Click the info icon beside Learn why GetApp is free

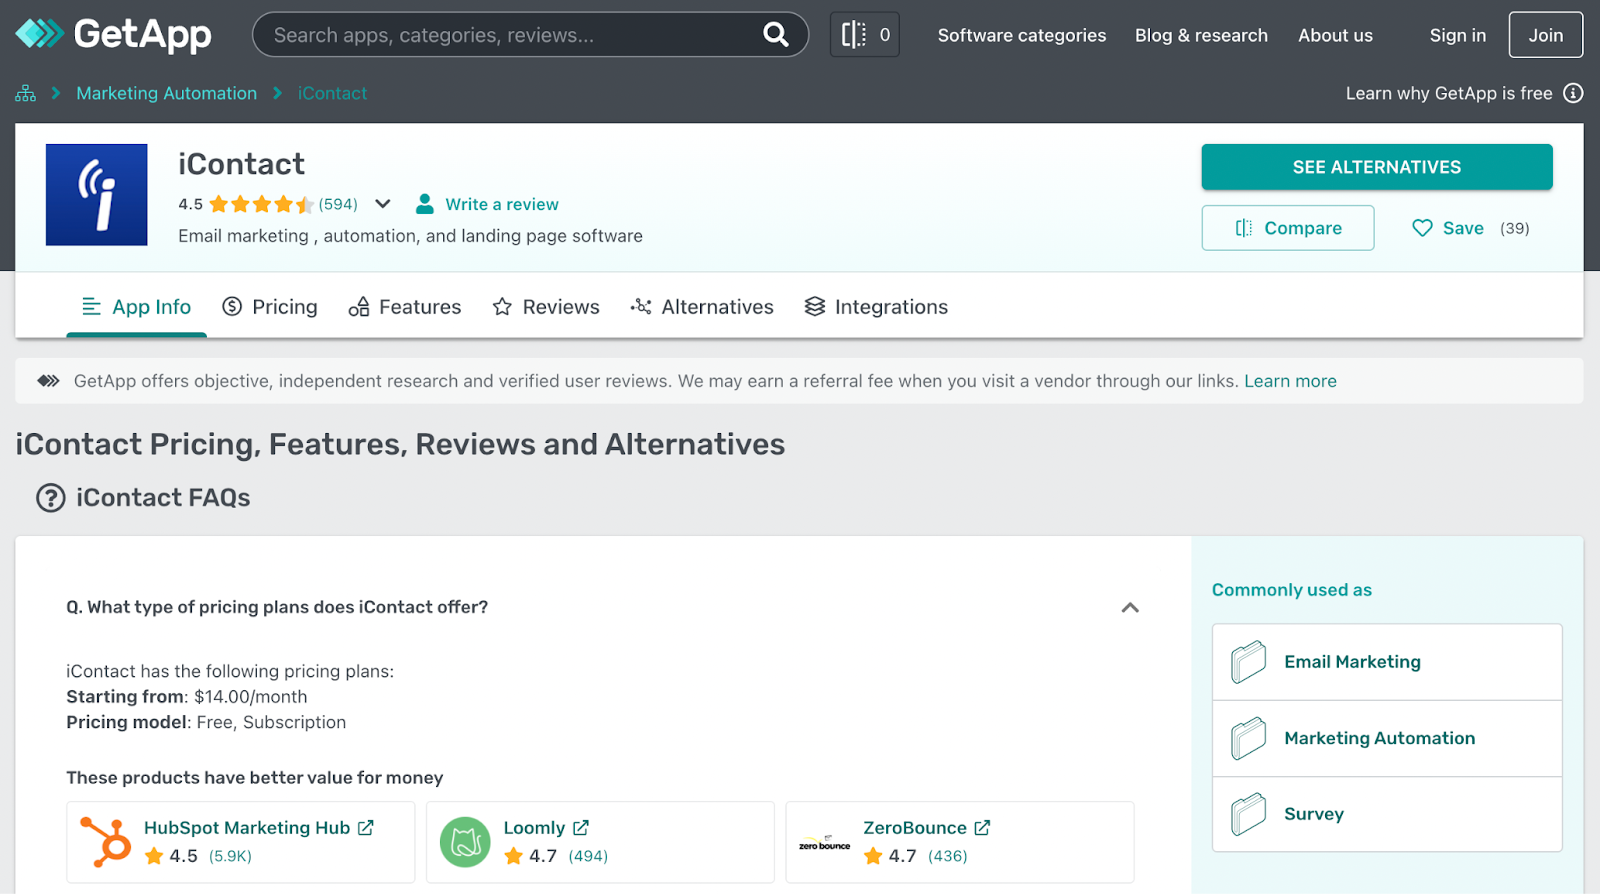(1573, 93)
